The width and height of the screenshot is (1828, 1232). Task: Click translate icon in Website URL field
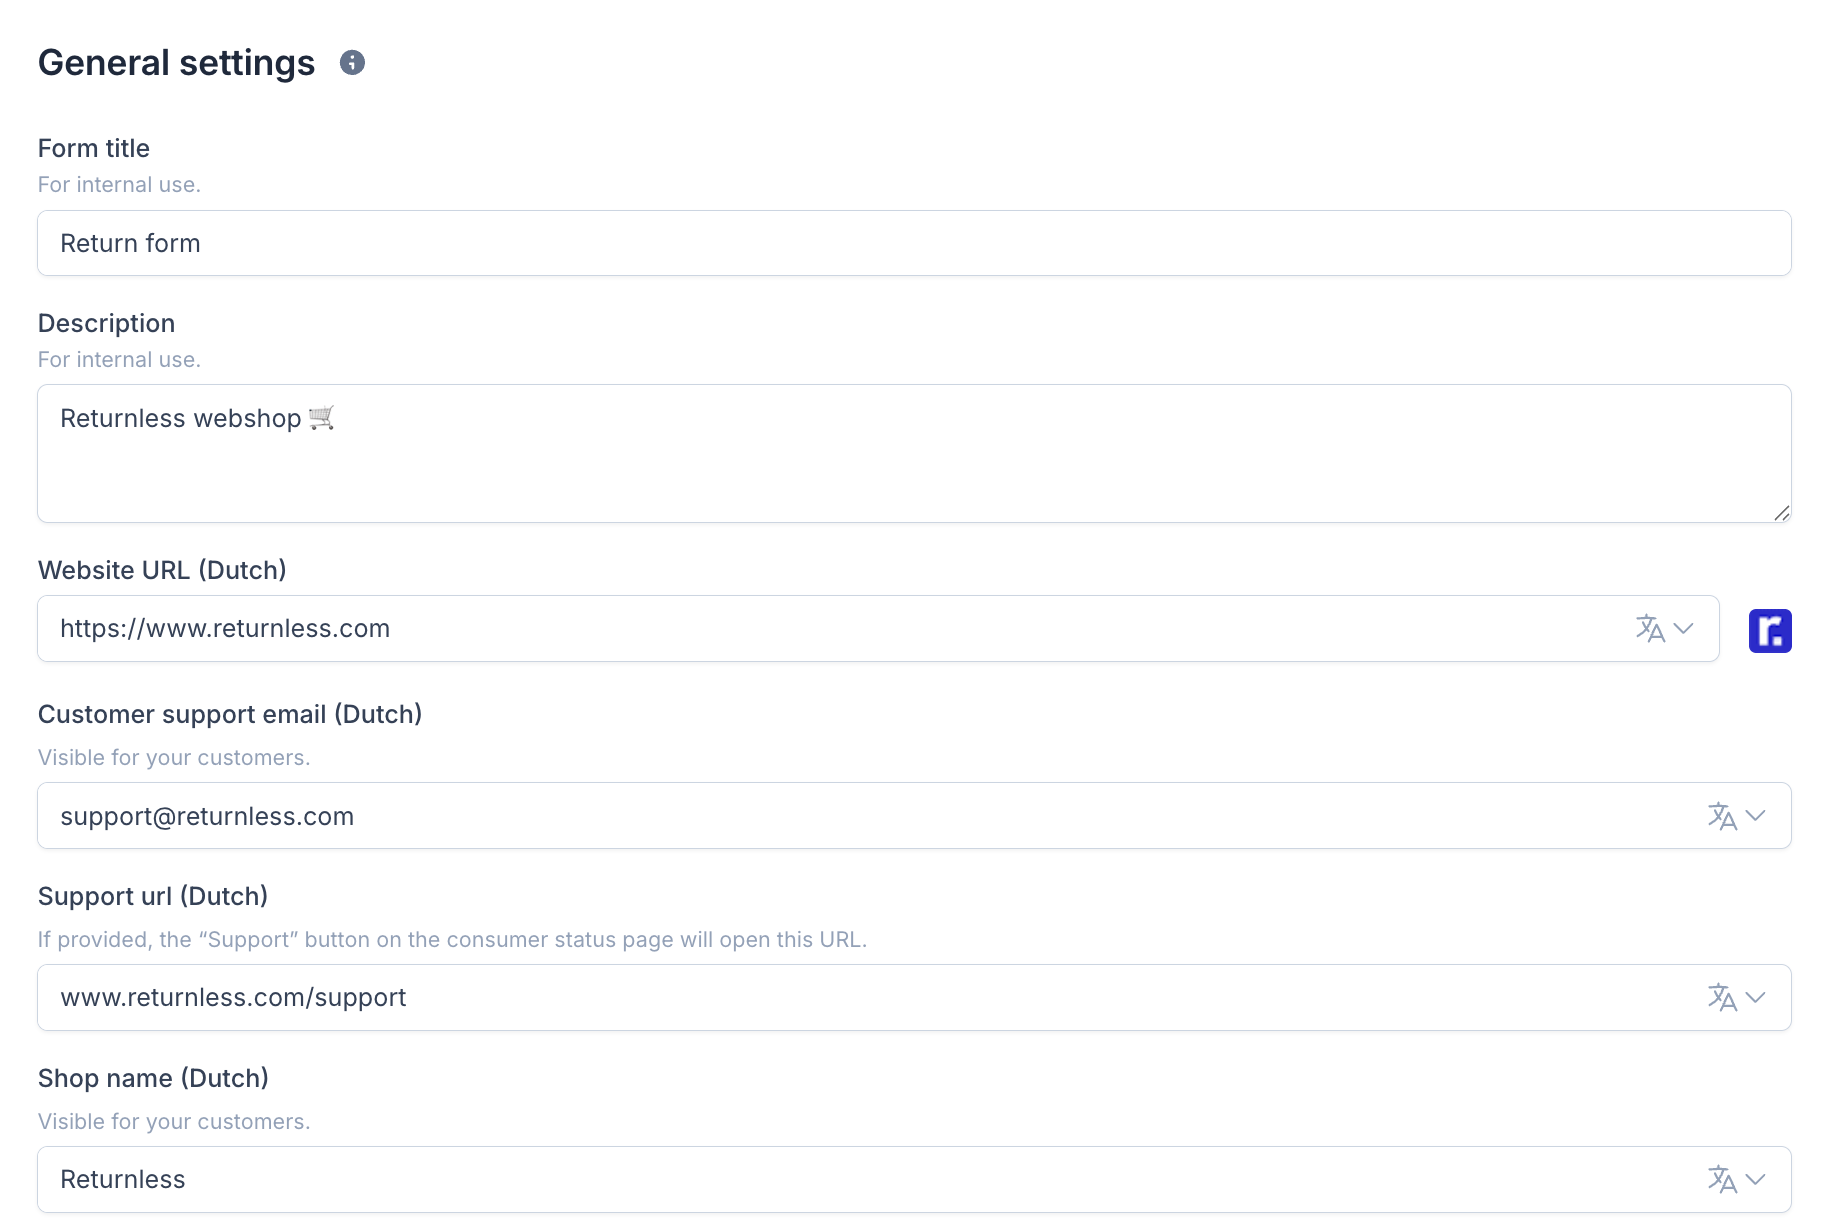[1650, 628]
